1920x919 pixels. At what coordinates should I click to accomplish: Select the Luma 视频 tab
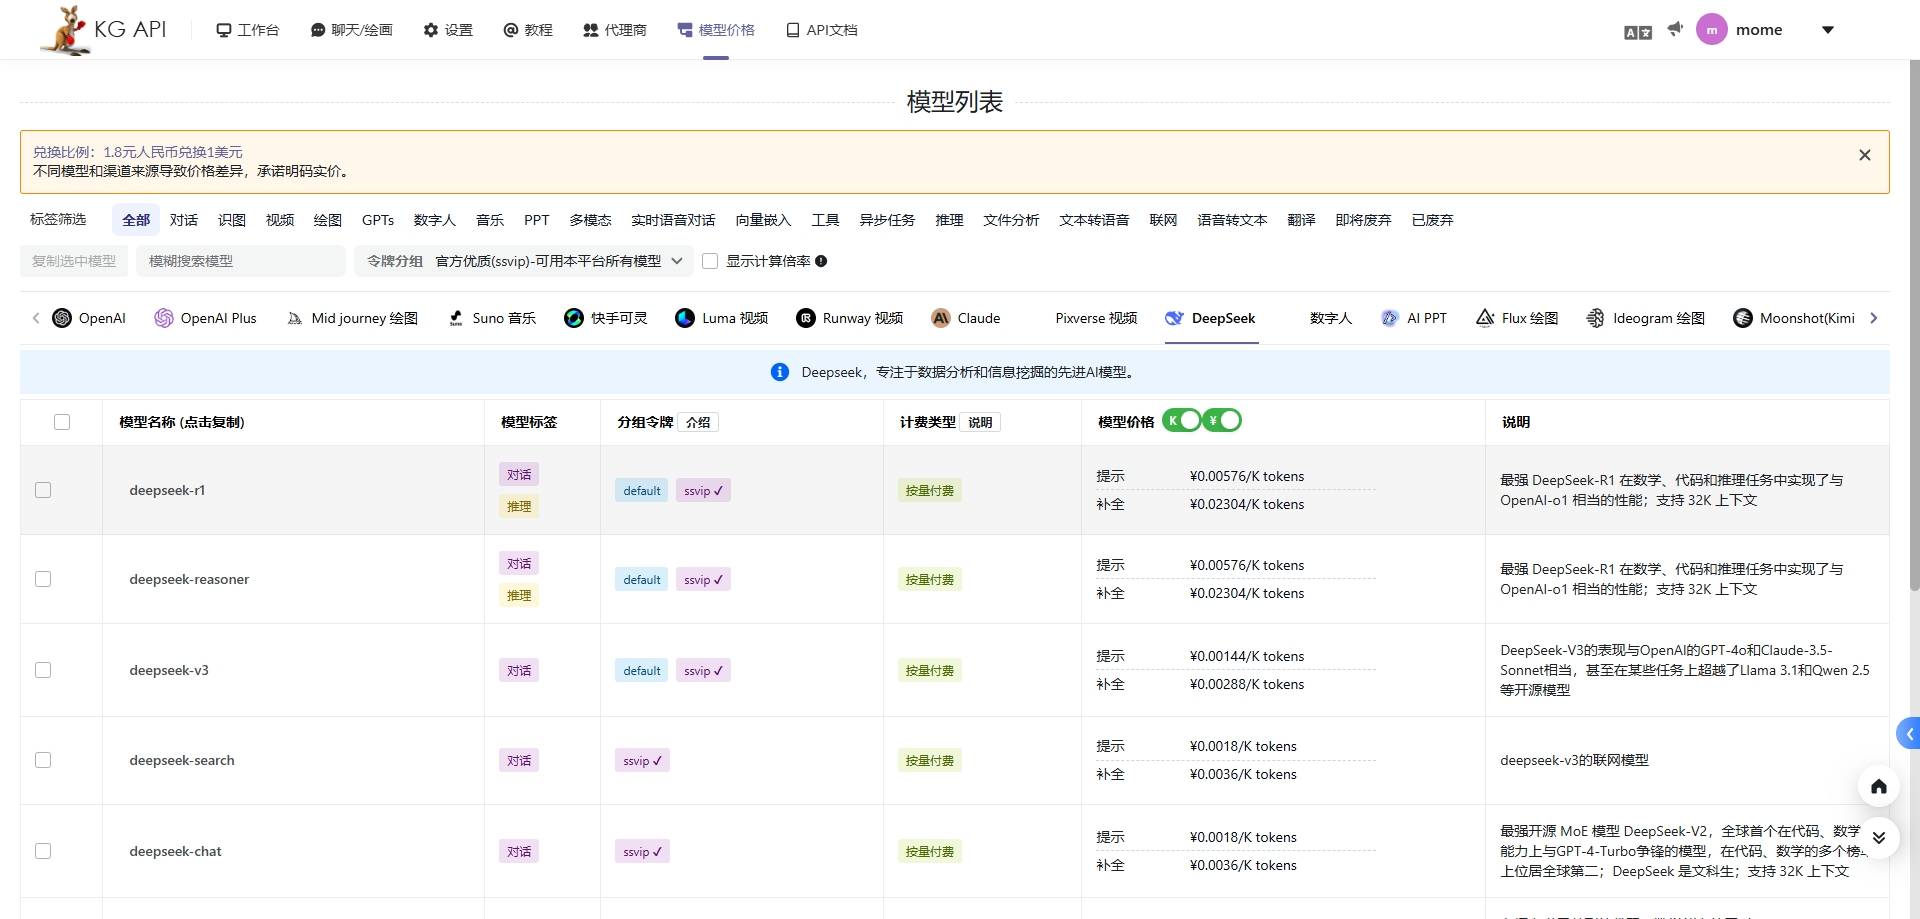tap(722, 318)
